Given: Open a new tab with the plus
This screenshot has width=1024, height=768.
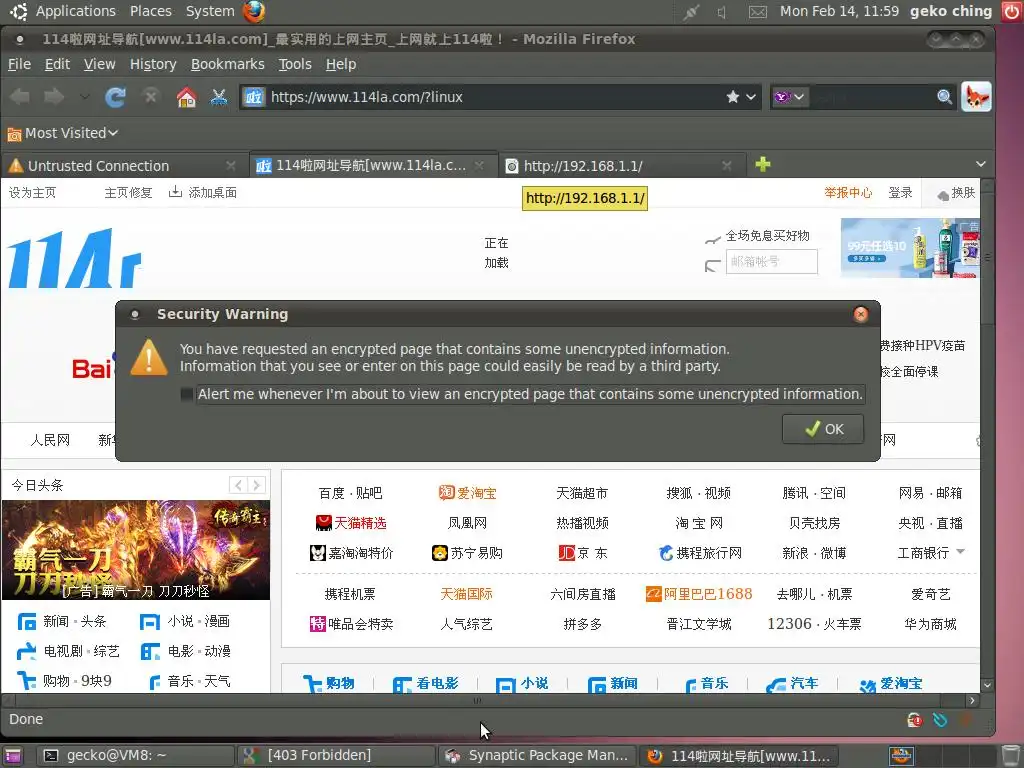Looking at the screenshot, I should coord(763,165).
